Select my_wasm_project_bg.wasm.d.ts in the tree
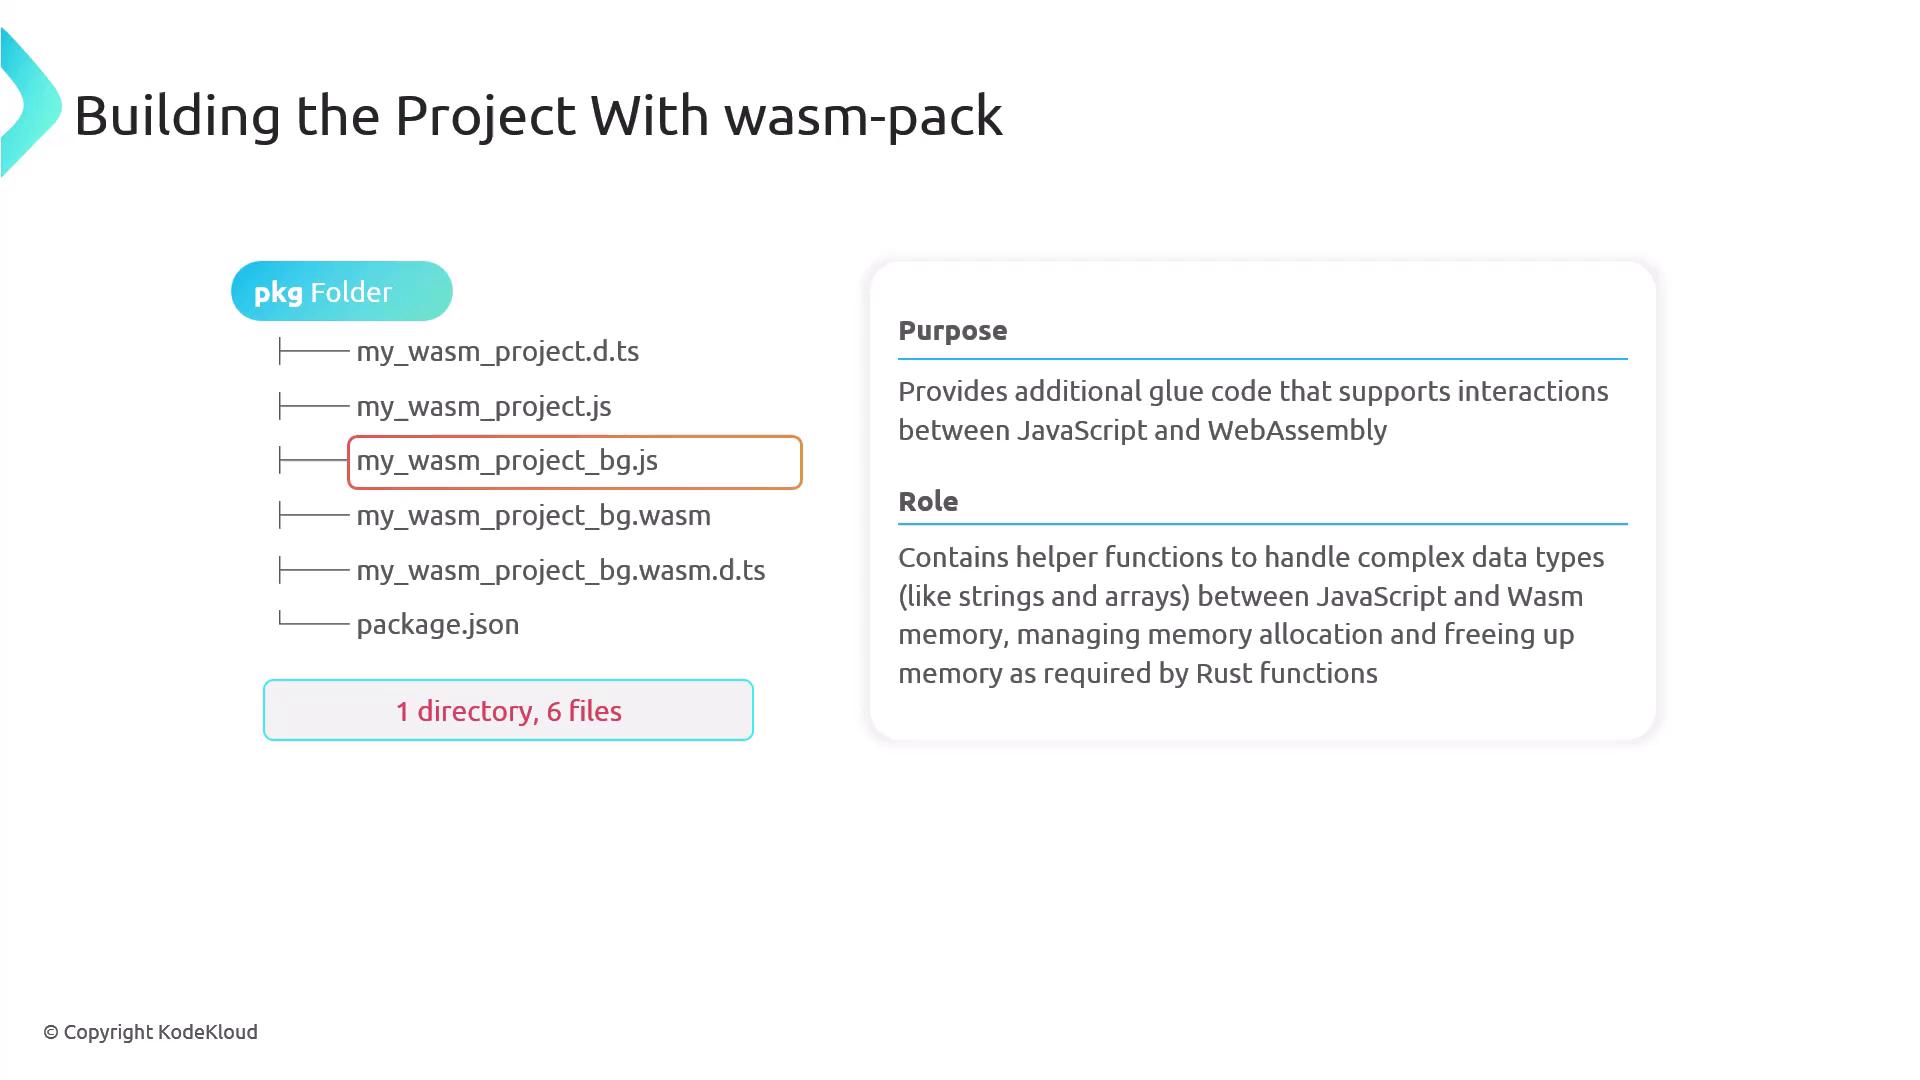This screenshot has width=1920, height=1080. pyautogui.click(x=560, y=570)
